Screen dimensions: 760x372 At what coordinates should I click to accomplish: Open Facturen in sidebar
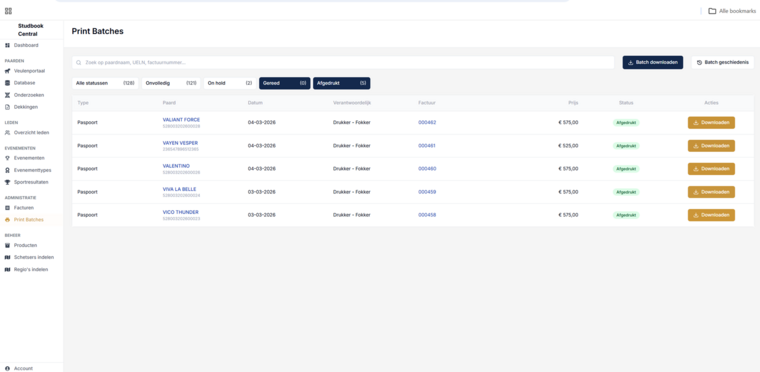tap(24, 208)
